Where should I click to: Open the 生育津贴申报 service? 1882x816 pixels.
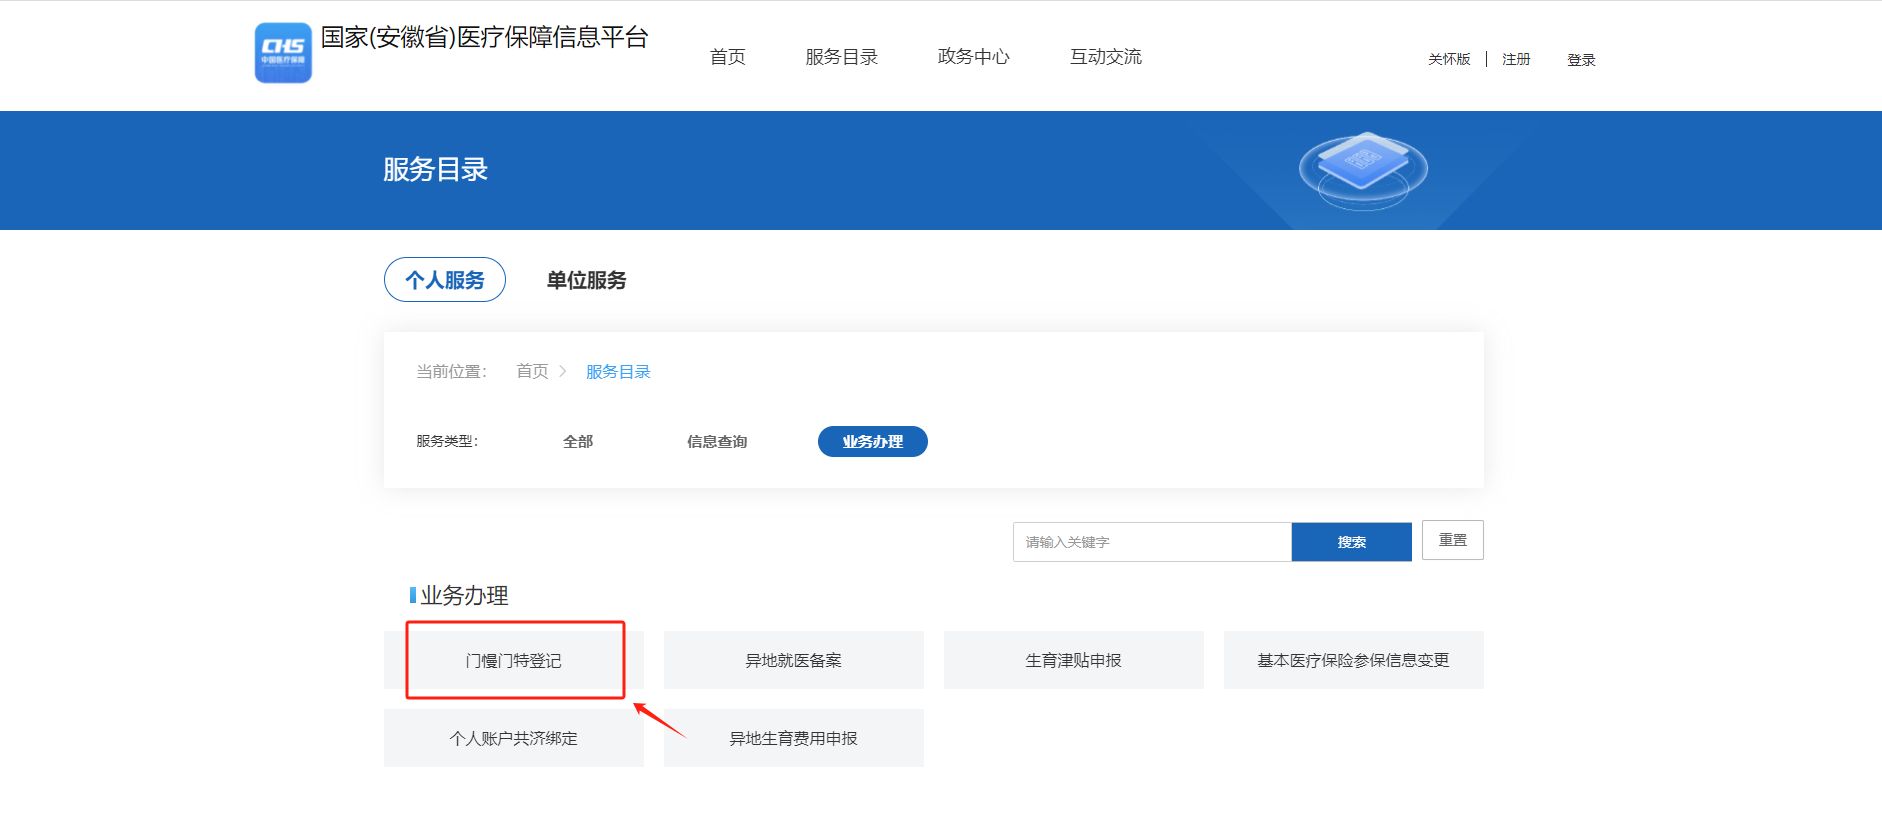[x=1074, y=660]
